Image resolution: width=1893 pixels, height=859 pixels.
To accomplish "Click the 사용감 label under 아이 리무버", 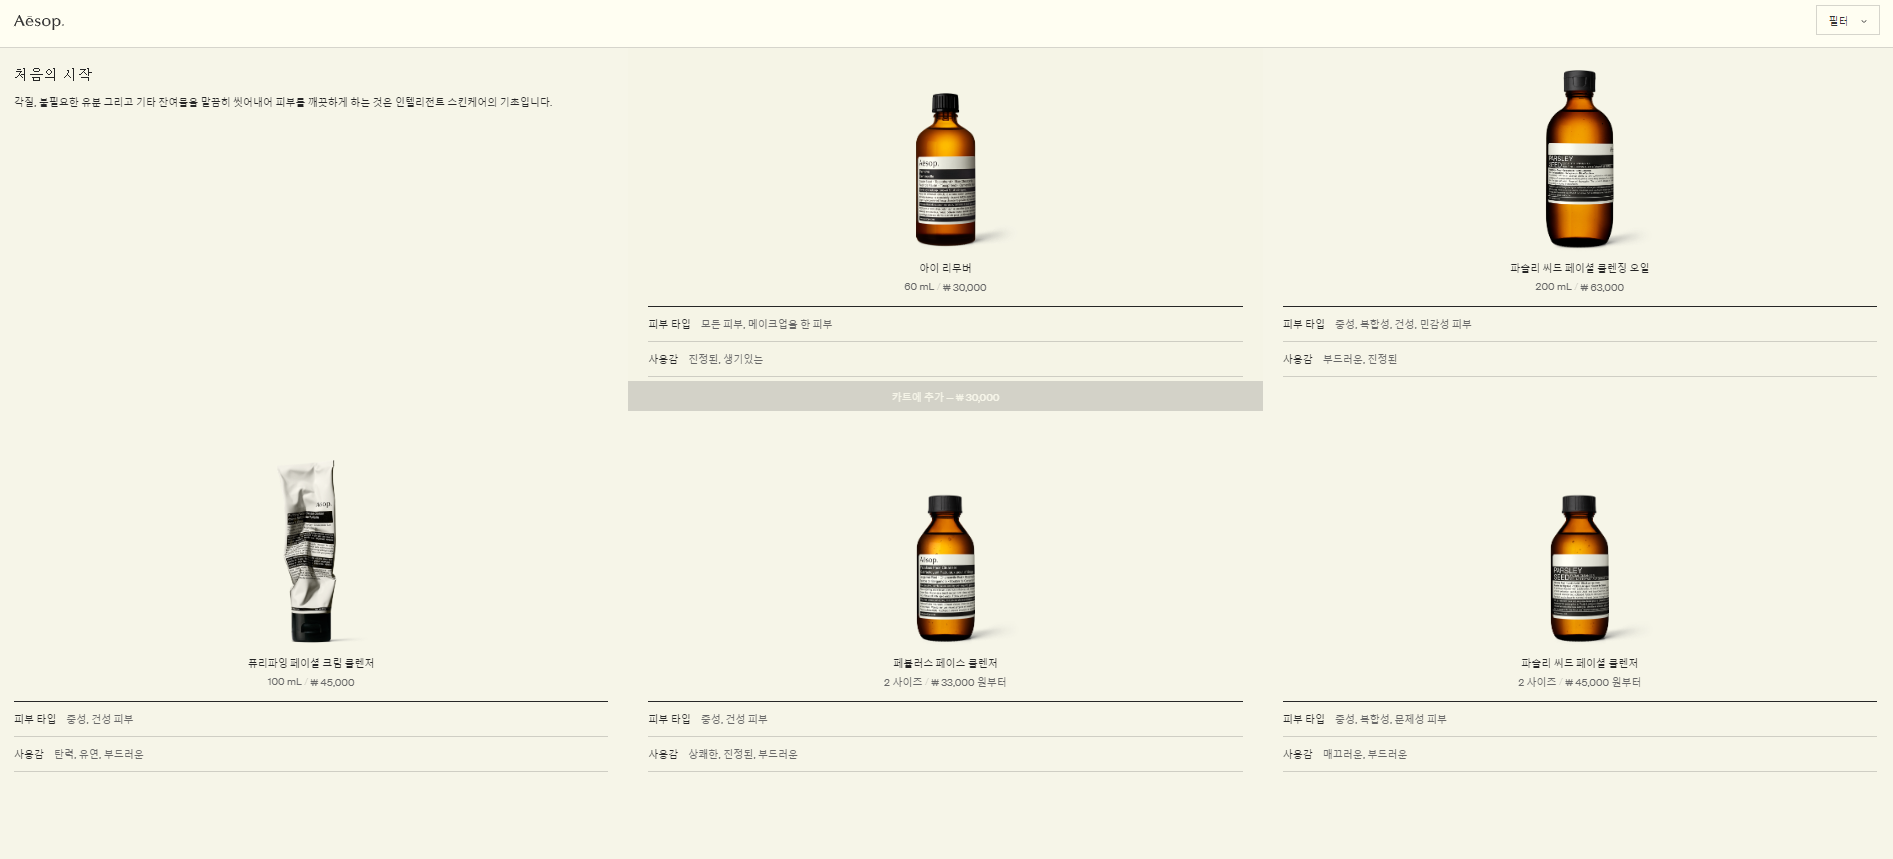I will click(663, 359).
